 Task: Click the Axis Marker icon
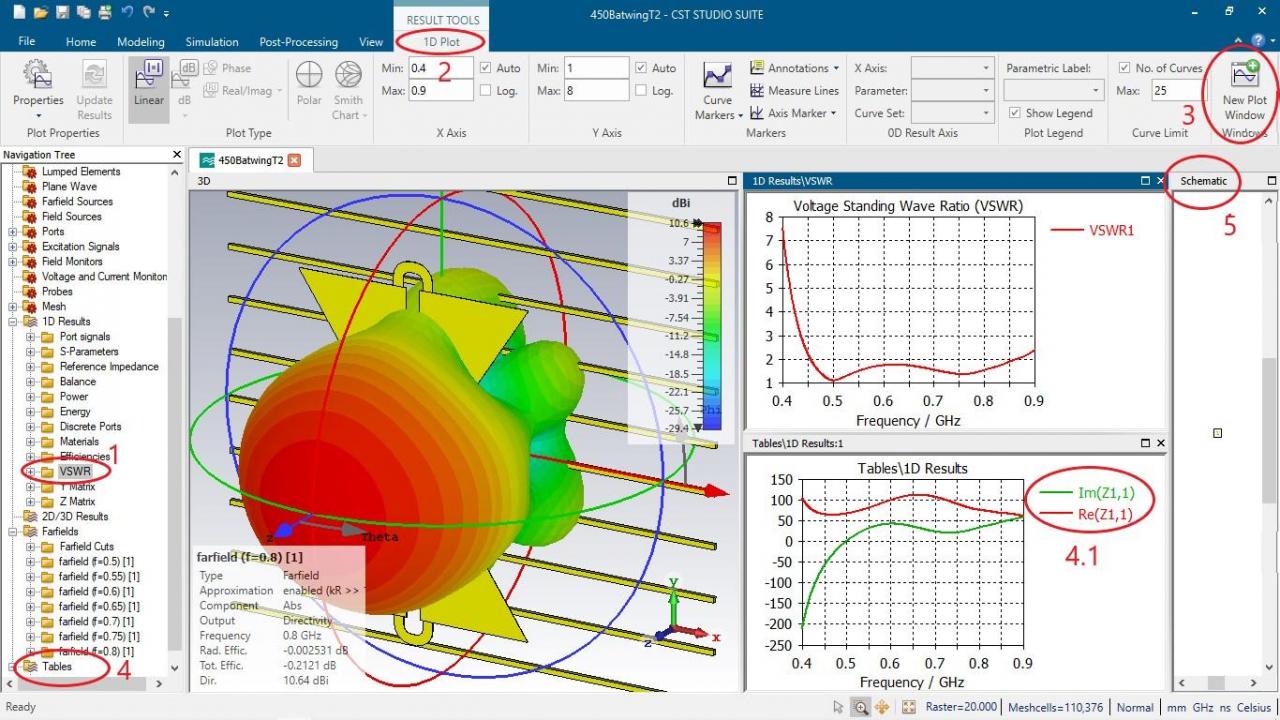[x=757, y=113]
